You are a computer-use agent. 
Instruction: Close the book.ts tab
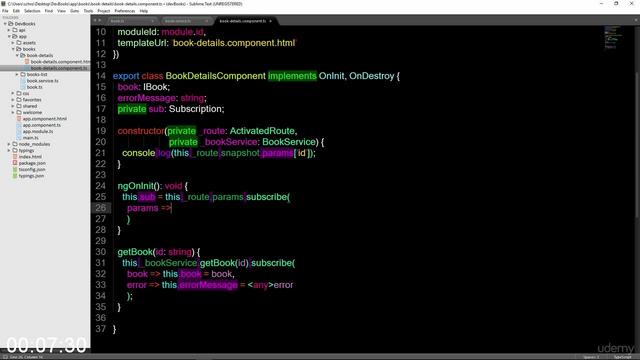point(153,21)
